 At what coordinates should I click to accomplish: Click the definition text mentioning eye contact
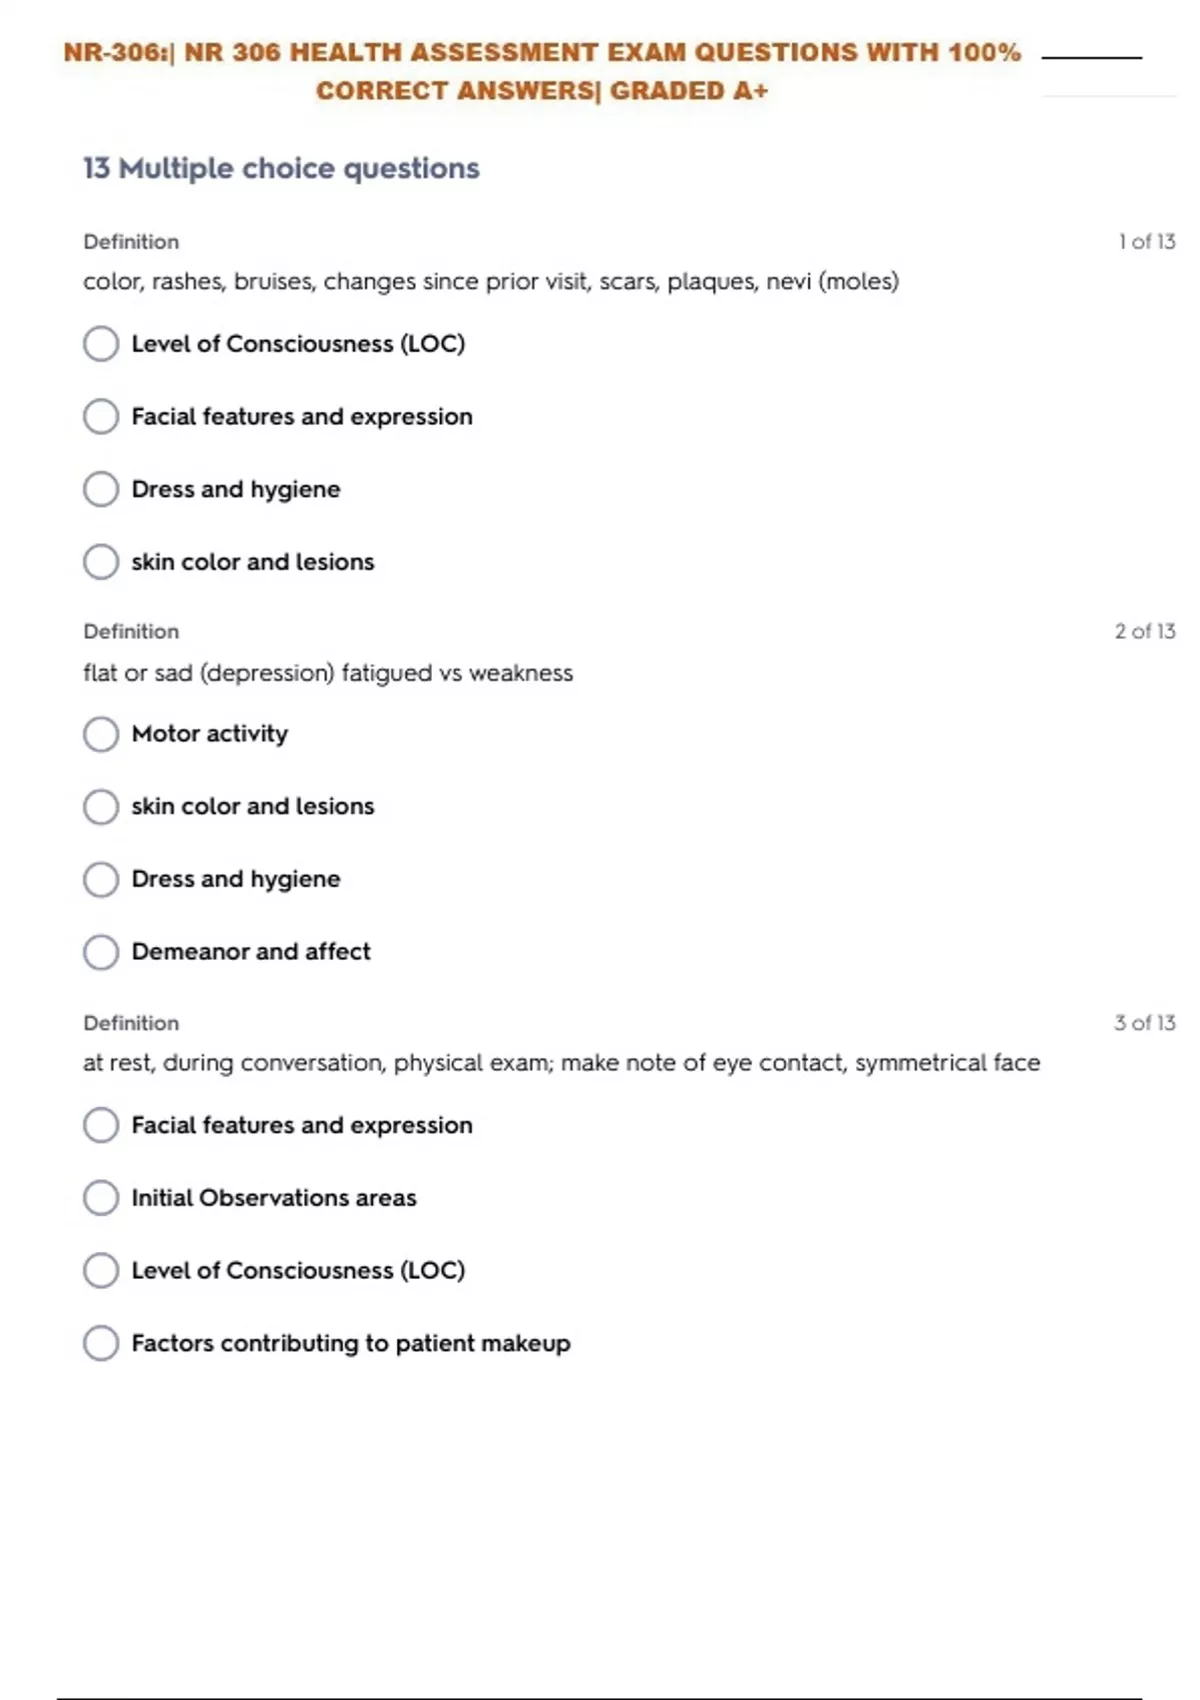coord(561,1063)
